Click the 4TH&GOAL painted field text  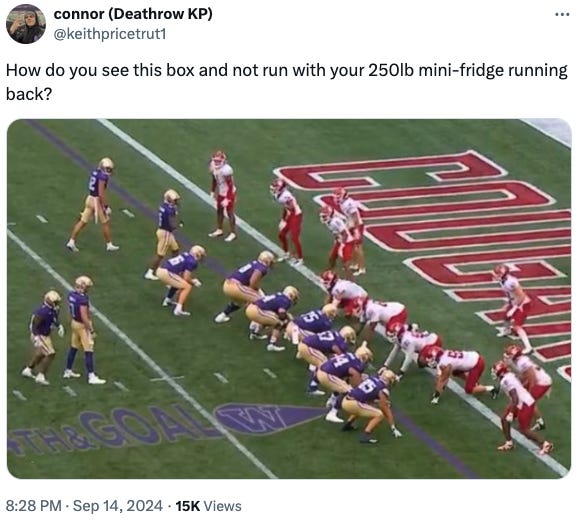point(111,428)
